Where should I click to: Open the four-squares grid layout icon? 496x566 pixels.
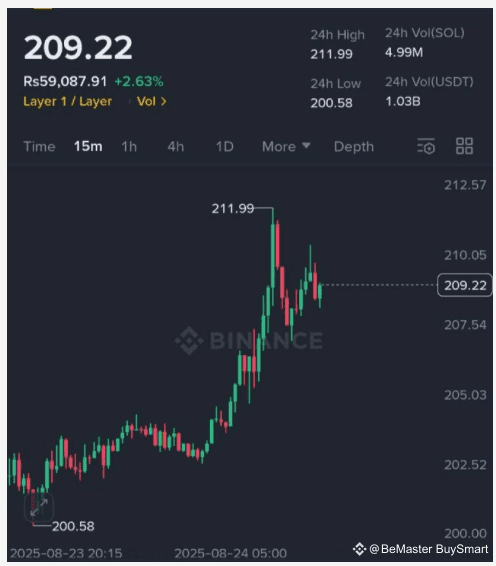click(x=464, y=146)
